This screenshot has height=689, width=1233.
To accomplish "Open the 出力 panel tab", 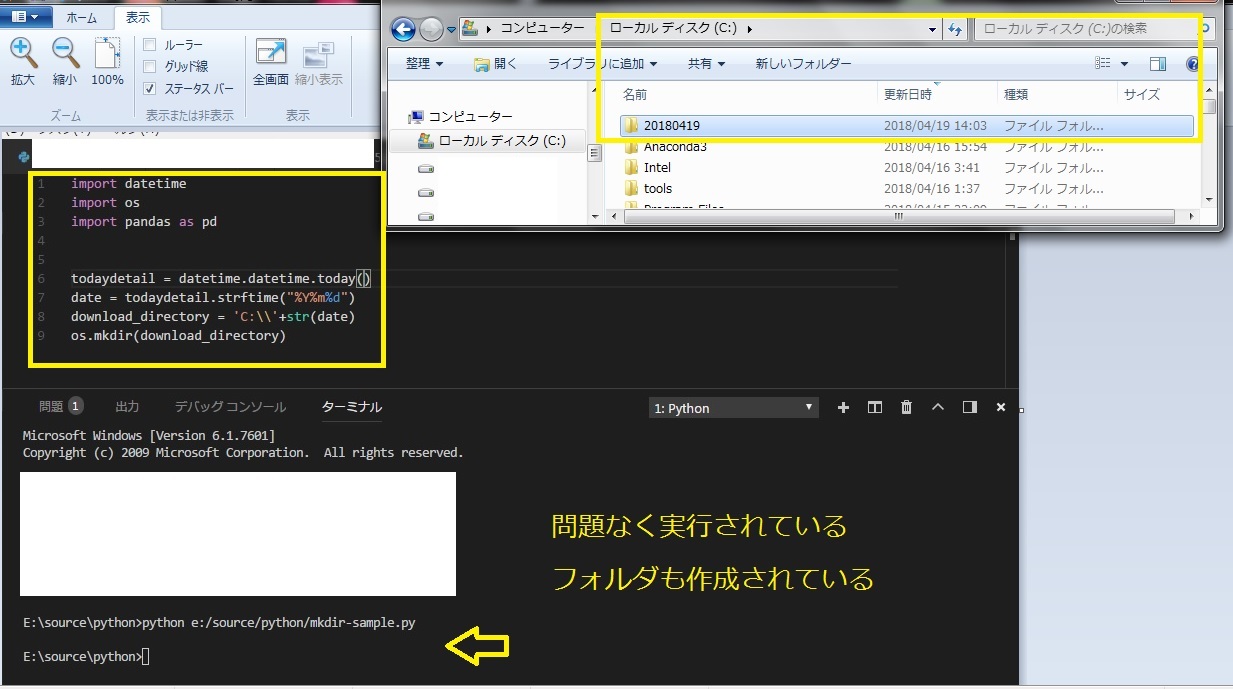I will tap(127, 407).
